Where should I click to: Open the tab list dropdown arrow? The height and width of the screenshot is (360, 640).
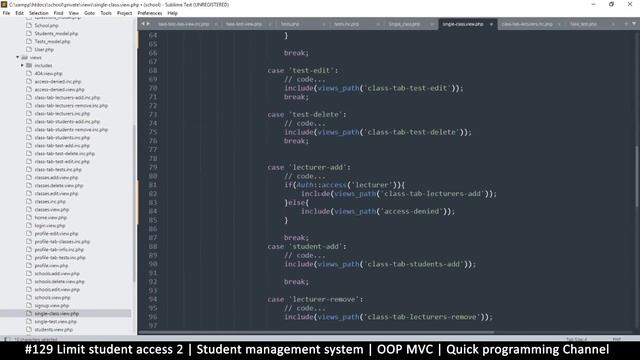tap(634, 24)
